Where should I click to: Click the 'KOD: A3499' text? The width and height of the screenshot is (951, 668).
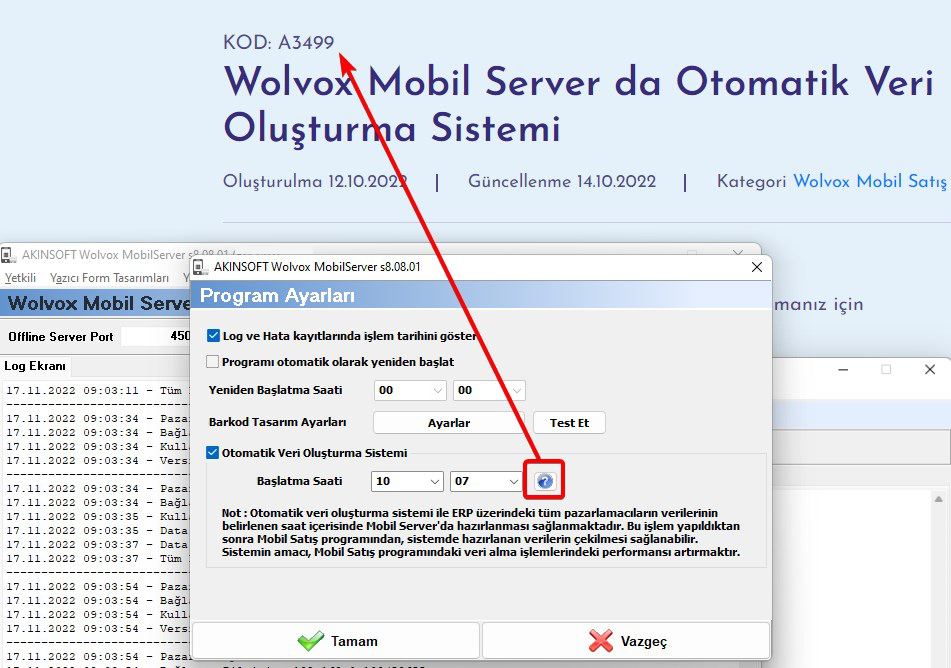(278, 42)
